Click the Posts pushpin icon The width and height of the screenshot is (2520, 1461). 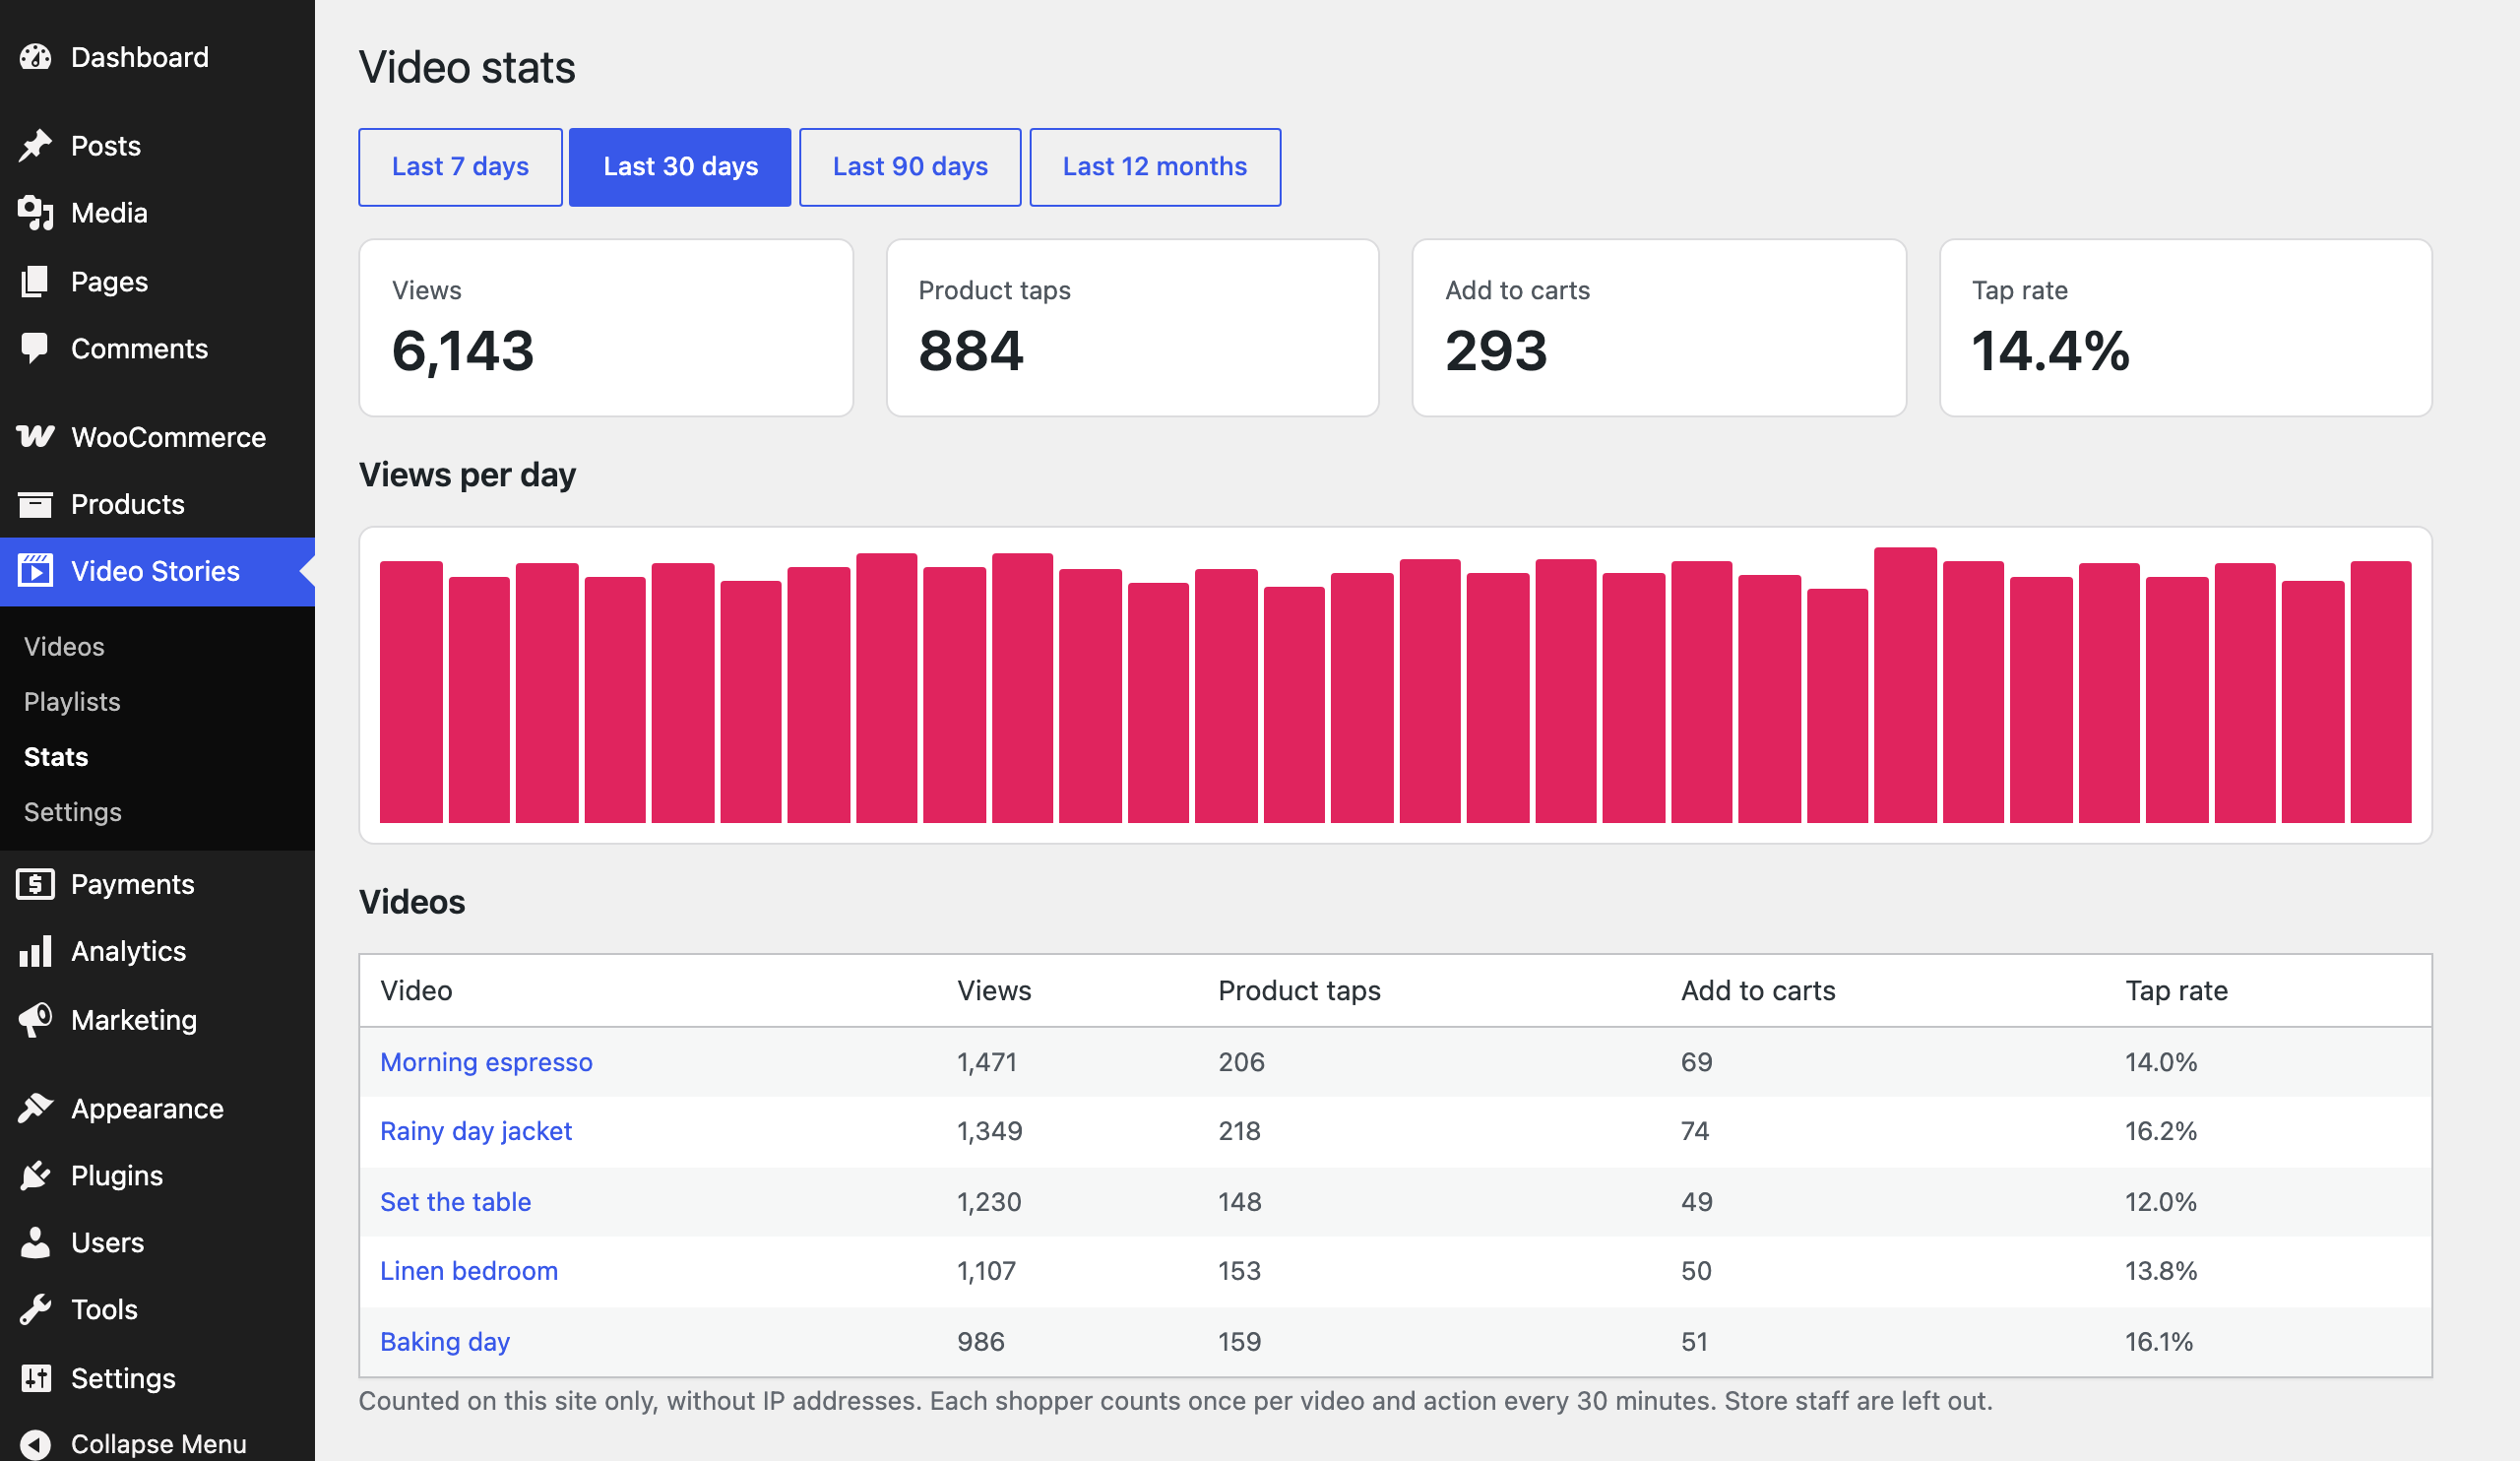pyautogui.click(x=36, y=145)
